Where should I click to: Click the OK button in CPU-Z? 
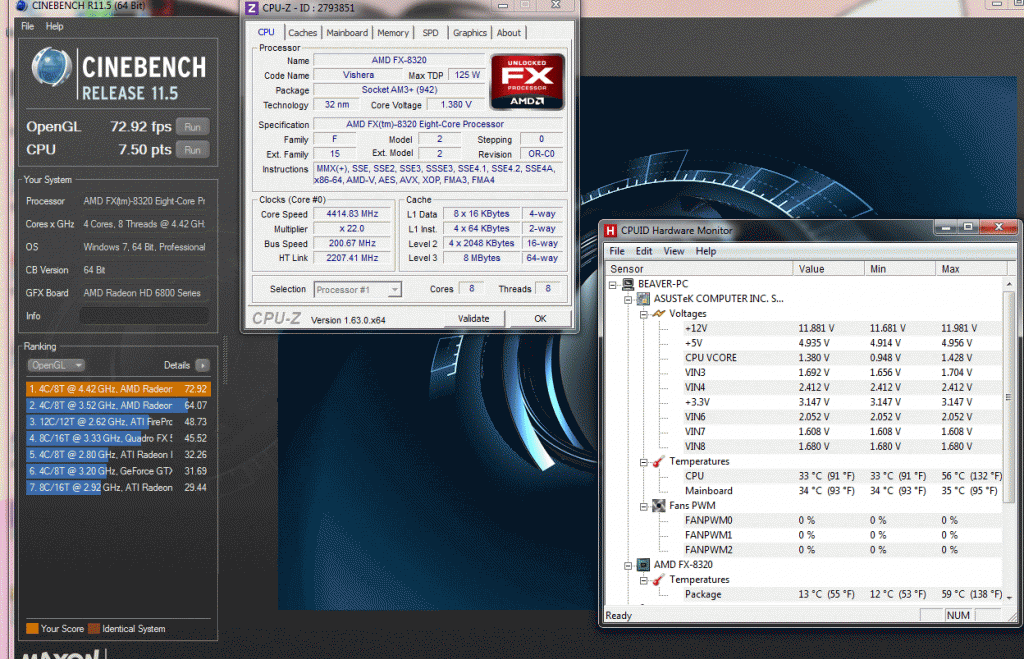click(x=540, y=319)
